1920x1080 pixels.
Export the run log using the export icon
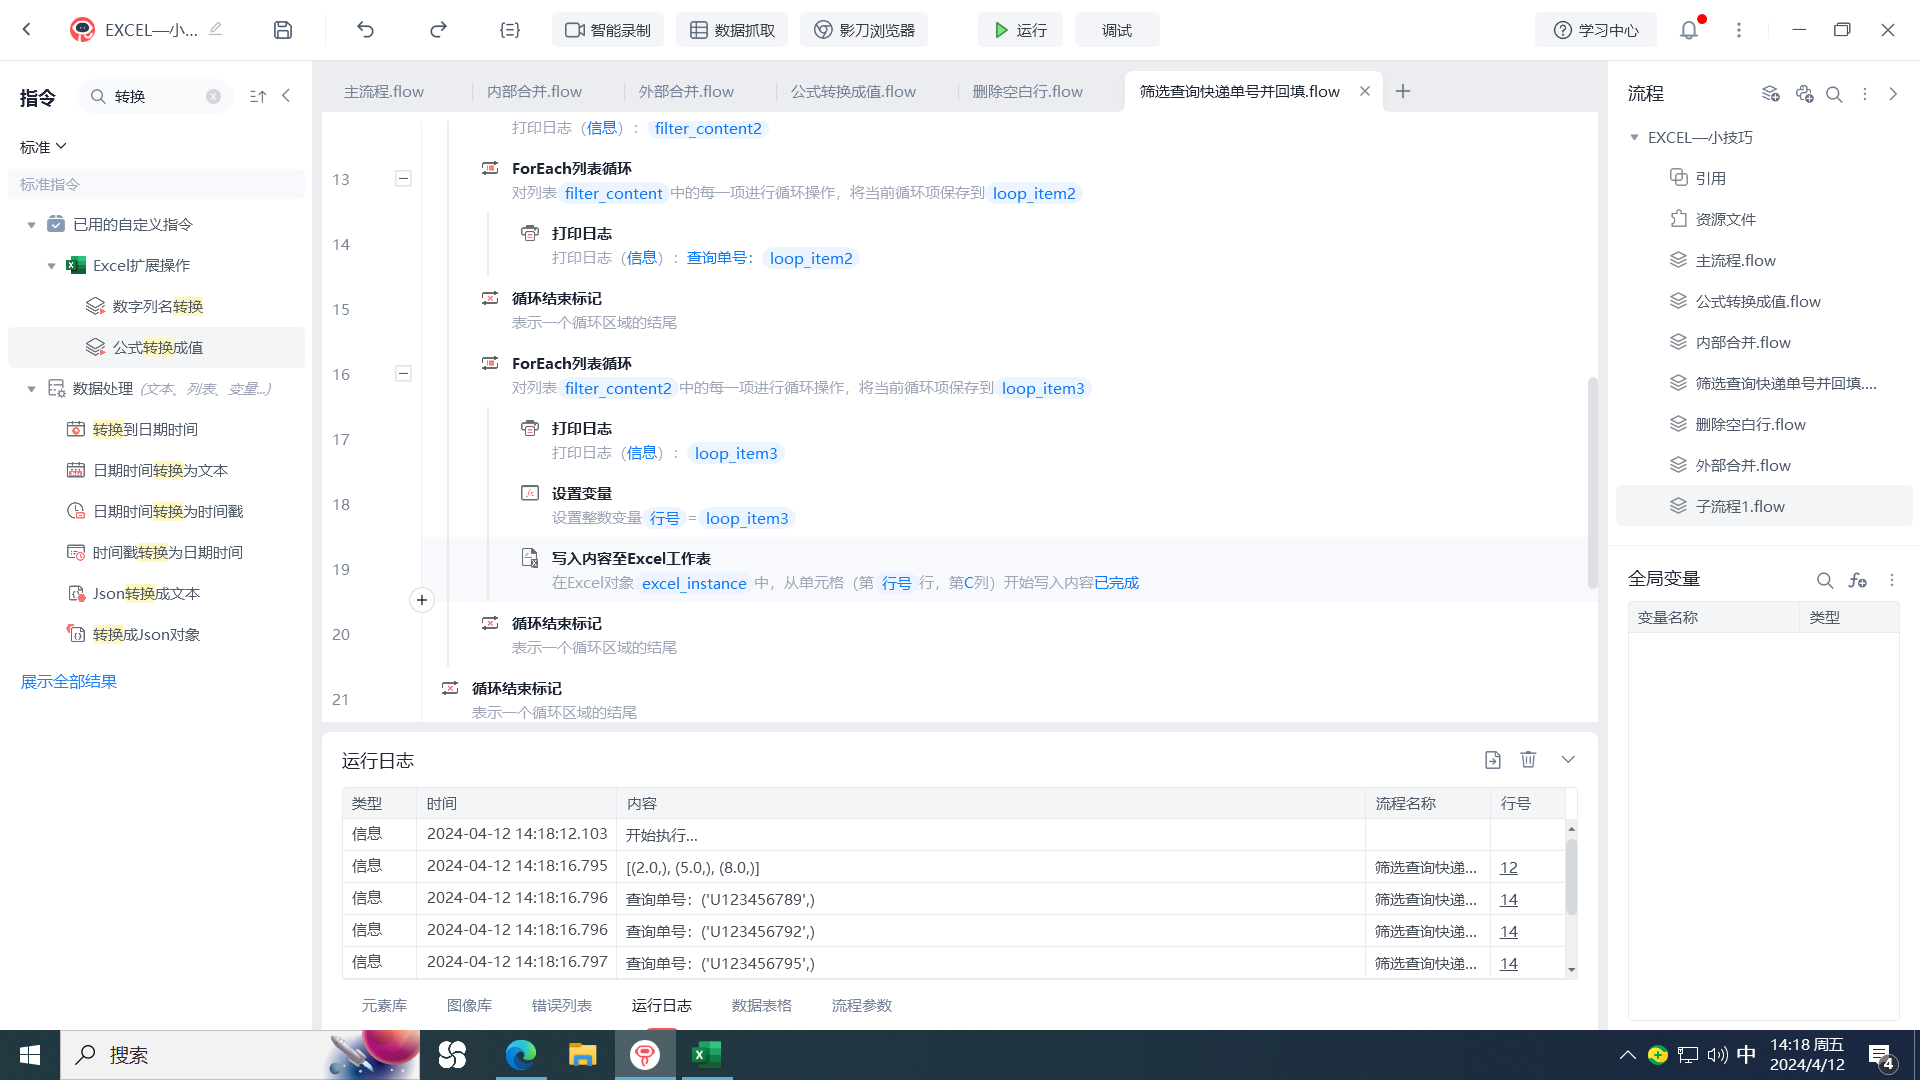coord(1493,760)
